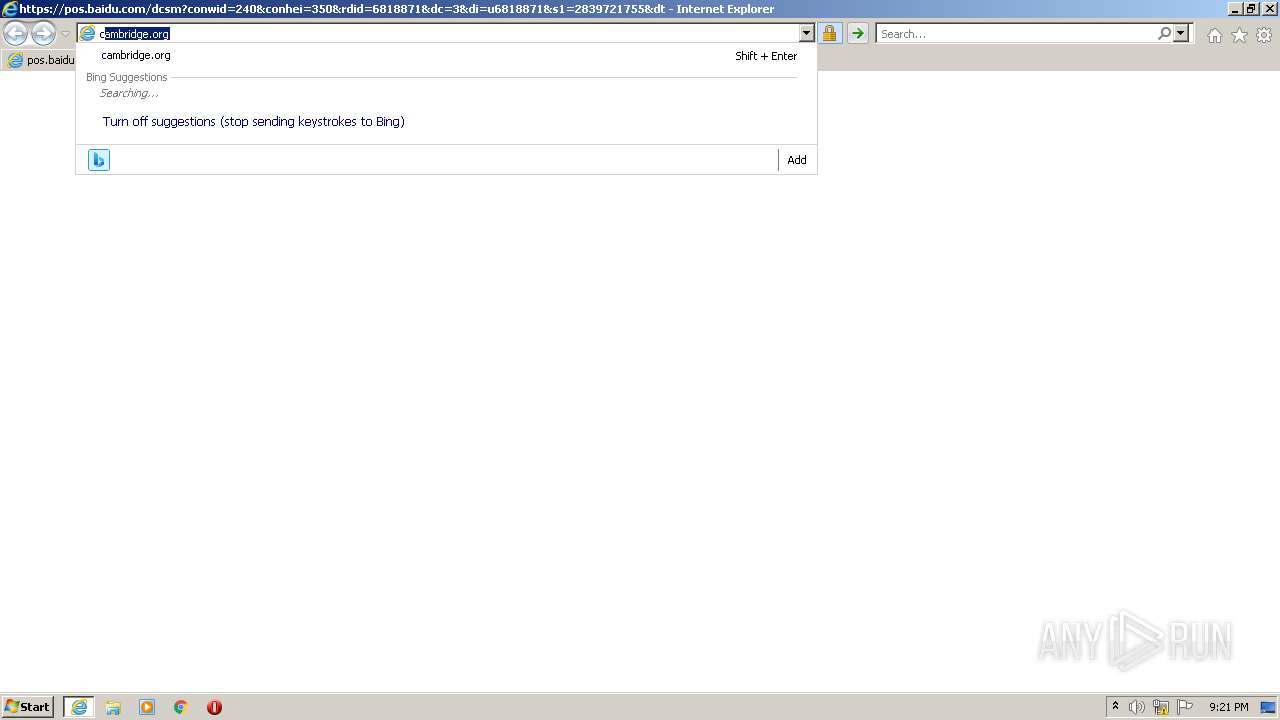Click the Add search provider button
1280x720 pixels.
tap(797, 160)
